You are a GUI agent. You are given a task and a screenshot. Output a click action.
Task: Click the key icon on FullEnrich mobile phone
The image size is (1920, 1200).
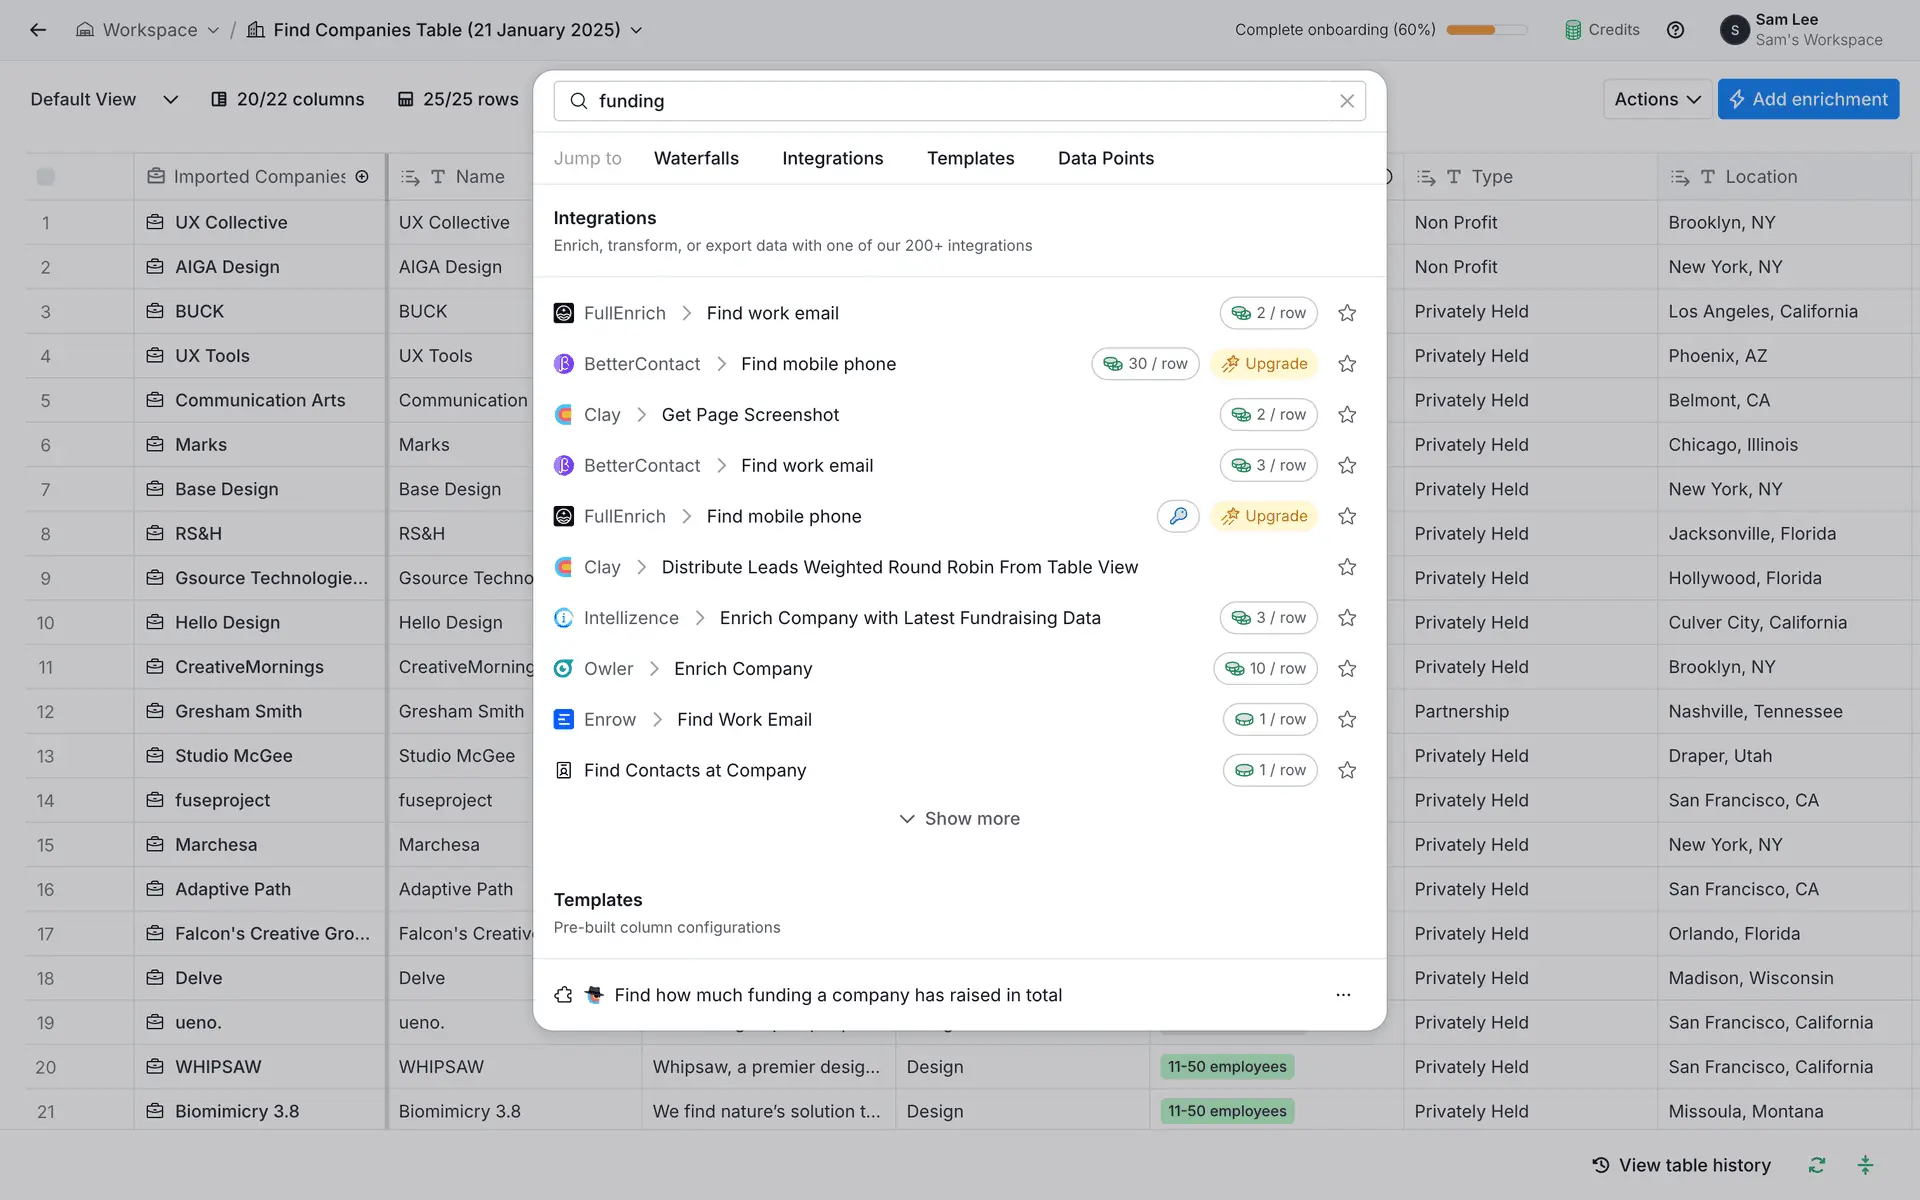(x=1178, y=516)
